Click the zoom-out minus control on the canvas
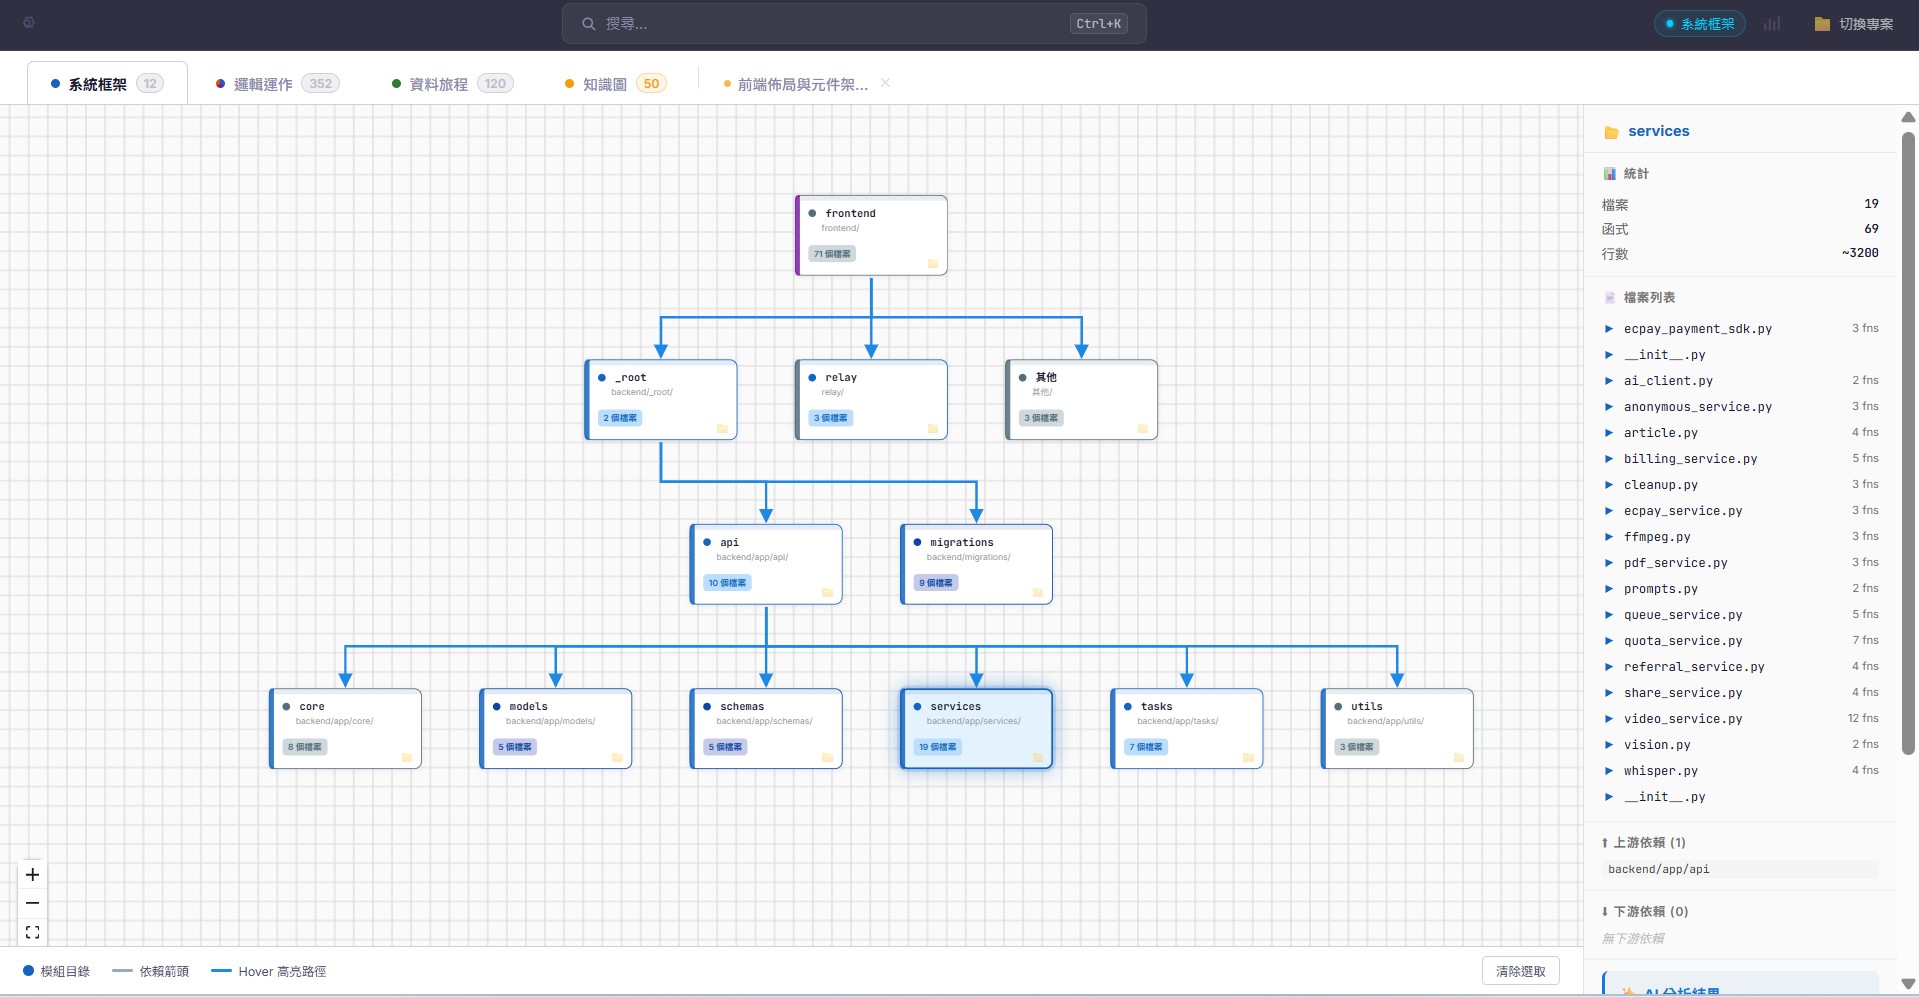The width and height of the screenshot is (1919, 997). (32, 903)
